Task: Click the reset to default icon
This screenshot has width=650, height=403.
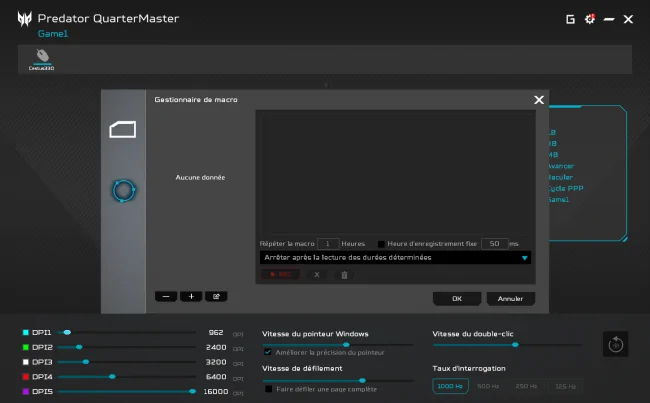Action: [x=616, y=344]
